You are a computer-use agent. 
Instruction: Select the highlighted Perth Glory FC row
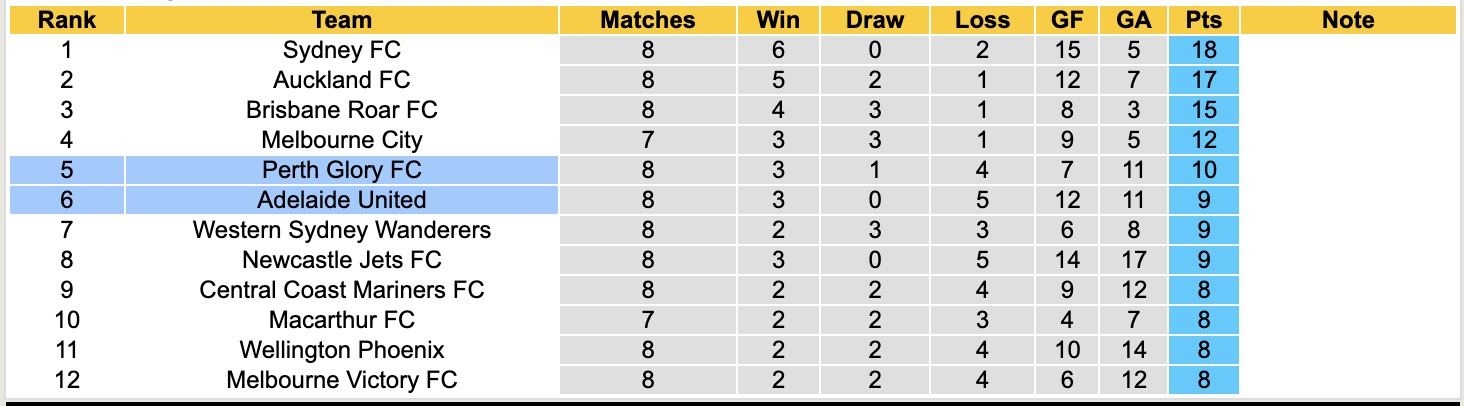click(x=341, y=170)
